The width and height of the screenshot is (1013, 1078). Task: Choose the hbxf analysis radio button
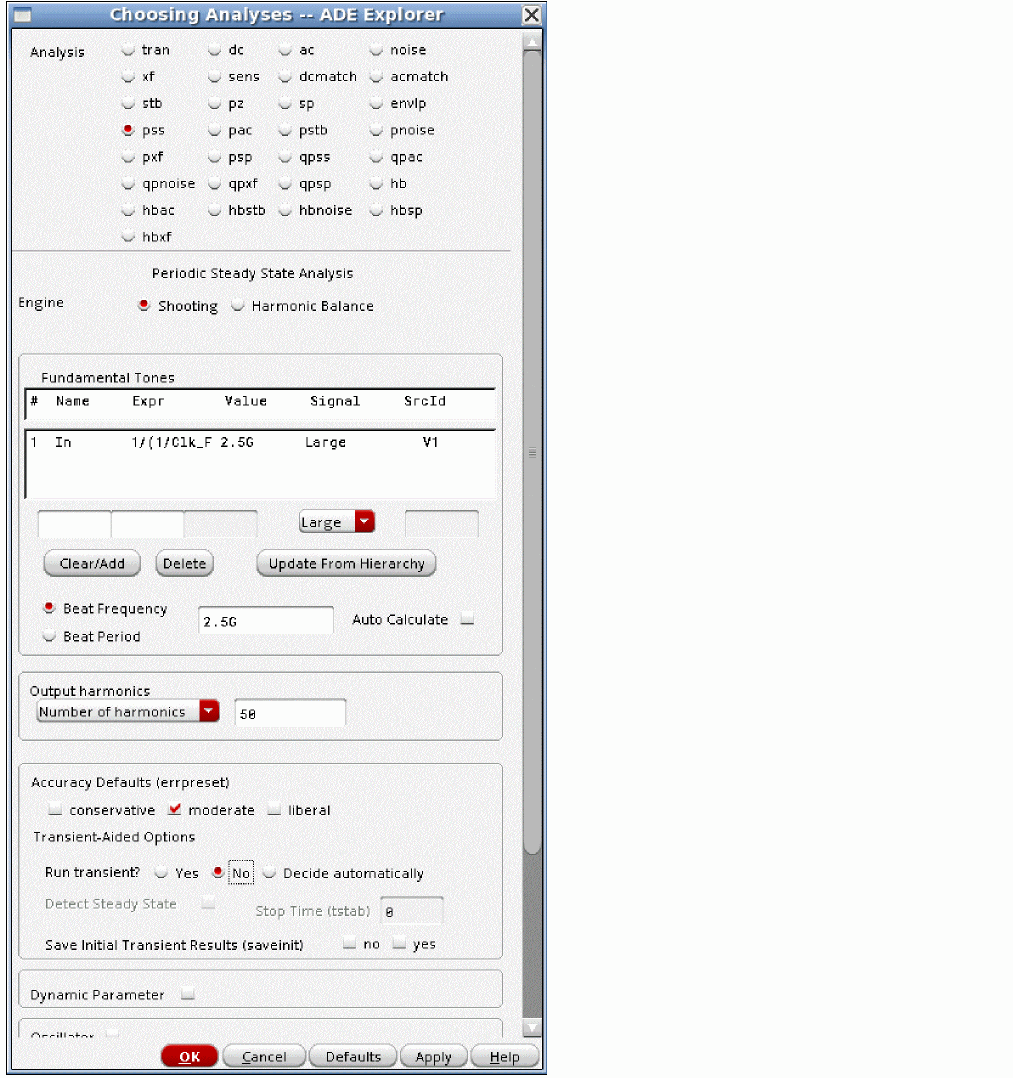point(128,236)
